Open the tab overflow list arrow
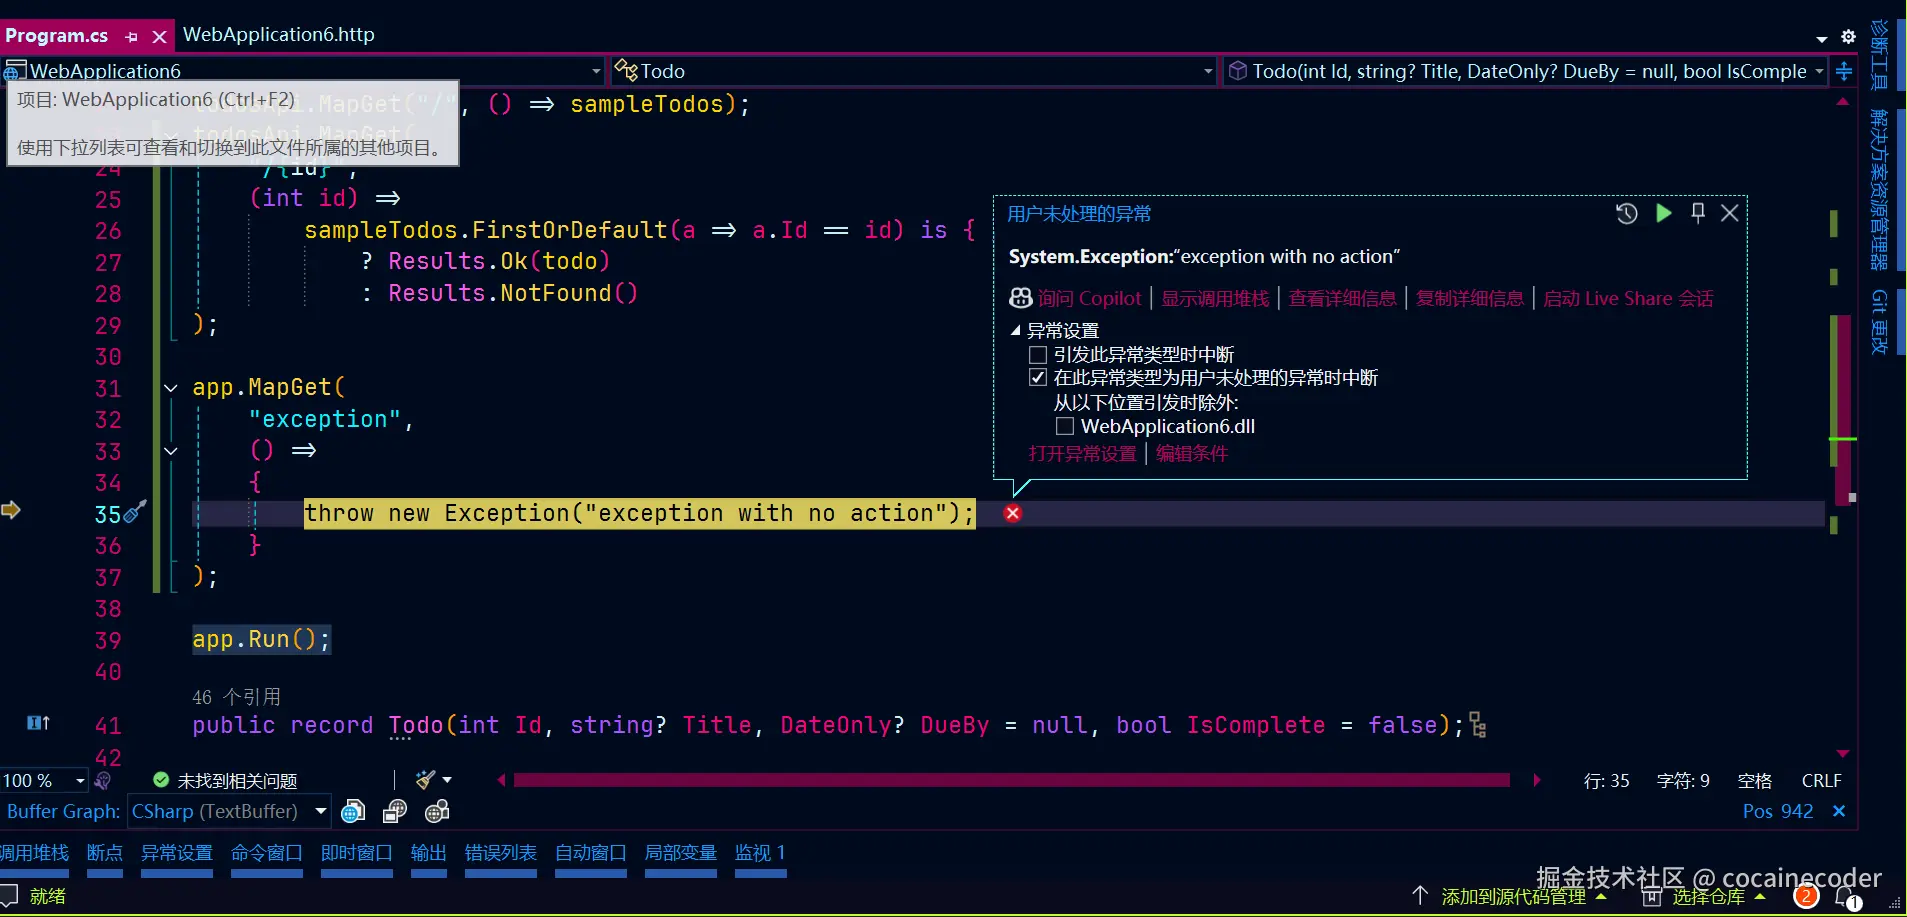The image size is (1907, 917). (1822, 38)
